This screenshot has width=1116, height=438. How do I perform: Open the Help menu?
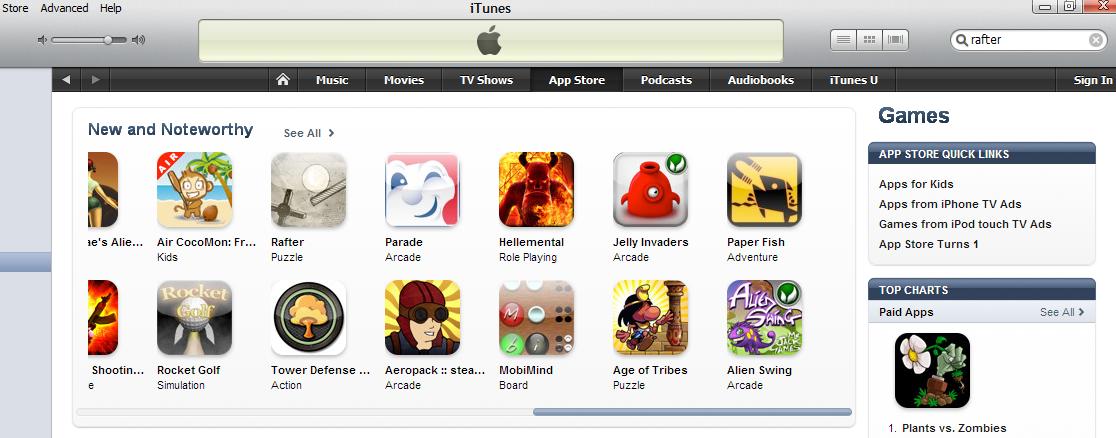coord(110,9)
